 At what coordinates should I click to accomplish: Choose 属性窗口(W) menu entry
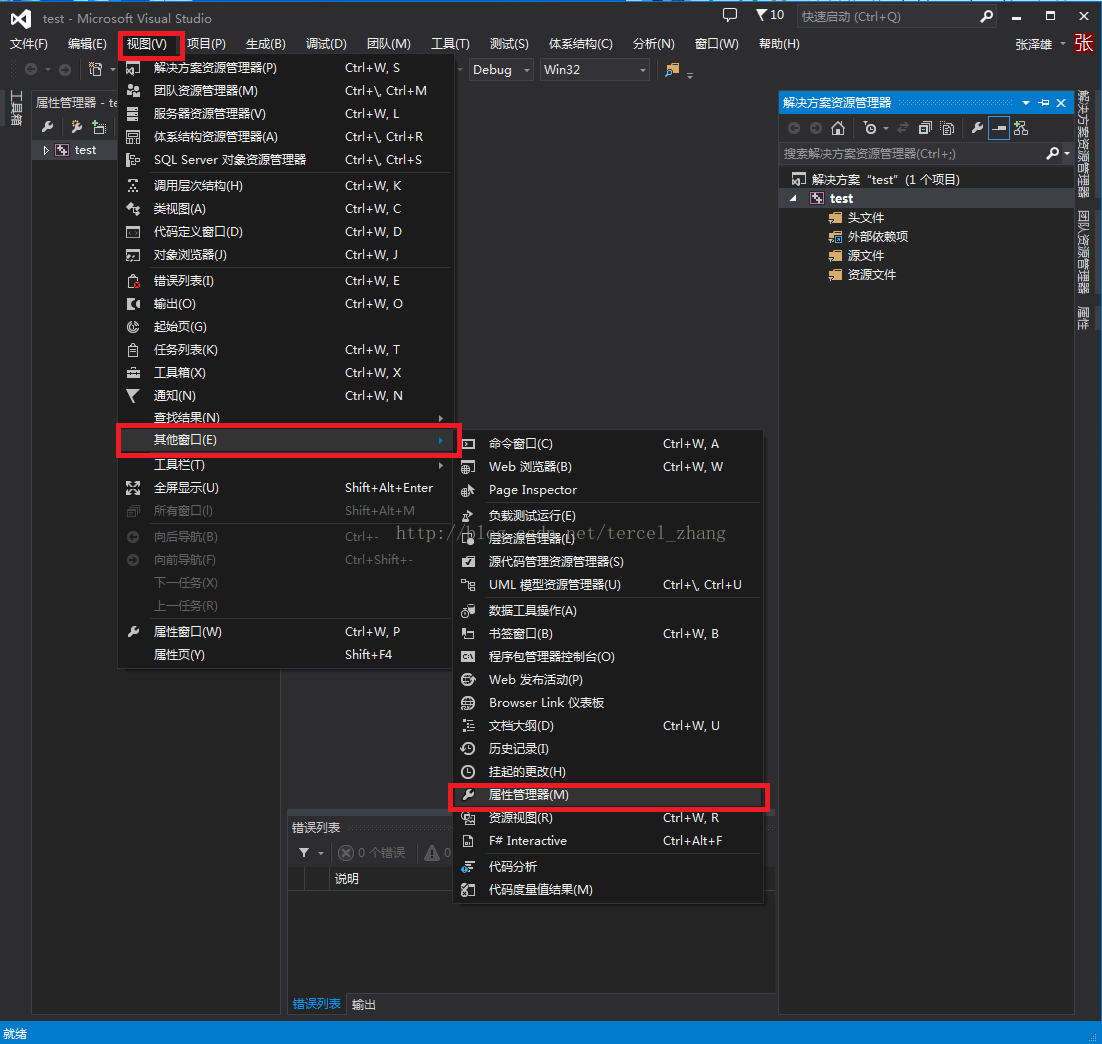285,632
